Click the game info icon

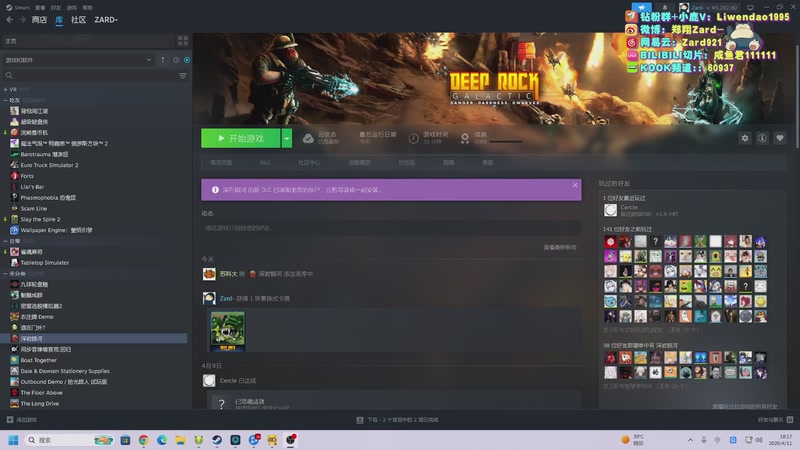pyautogui.click(x=762, y=138)
